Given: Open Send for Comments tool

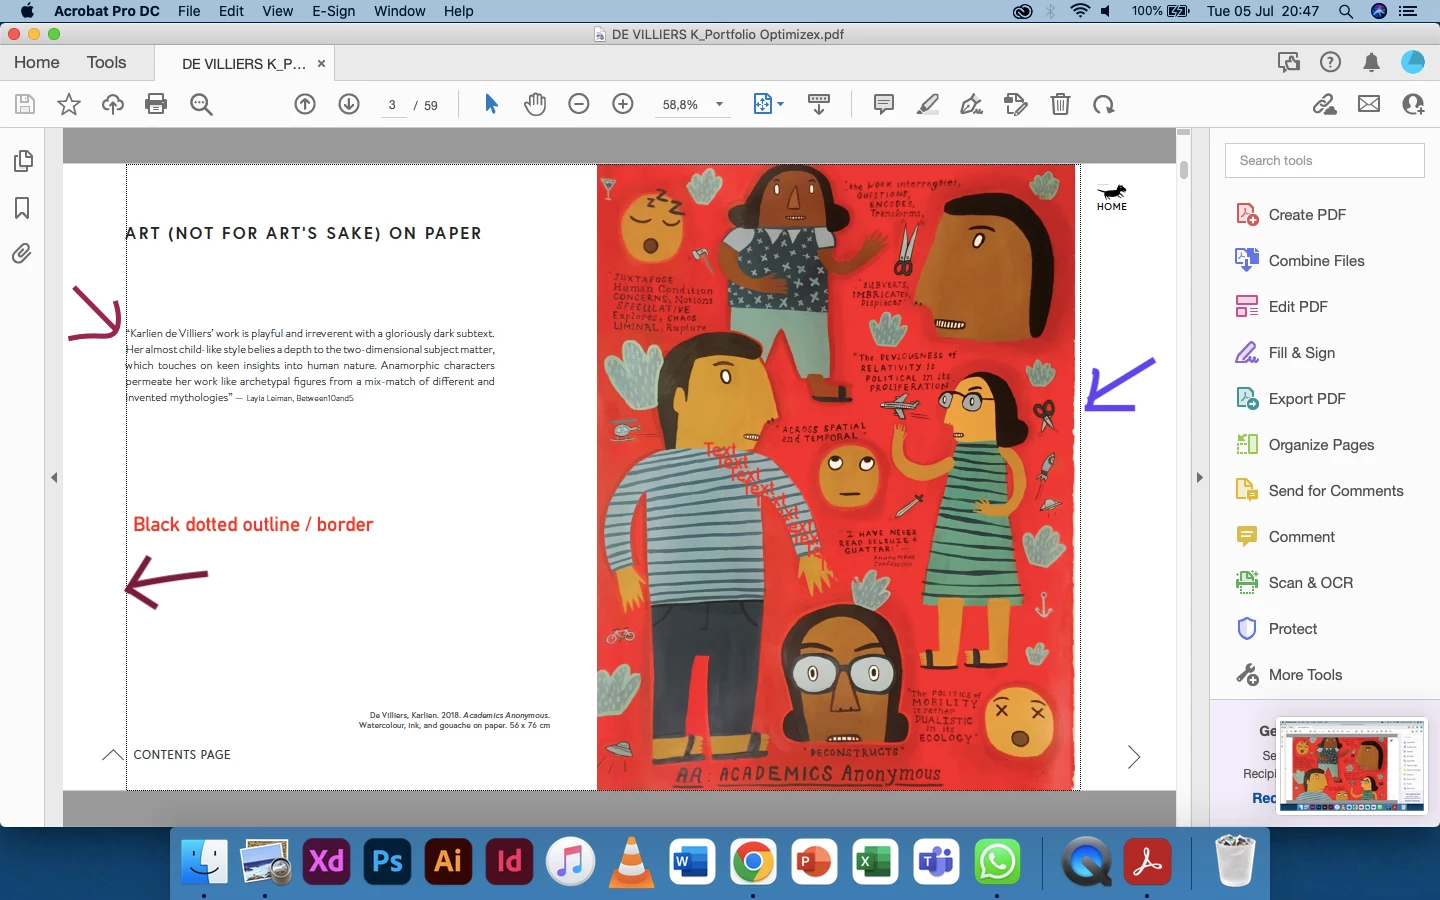Looking at the screenshot, I should pos(1336,491).
